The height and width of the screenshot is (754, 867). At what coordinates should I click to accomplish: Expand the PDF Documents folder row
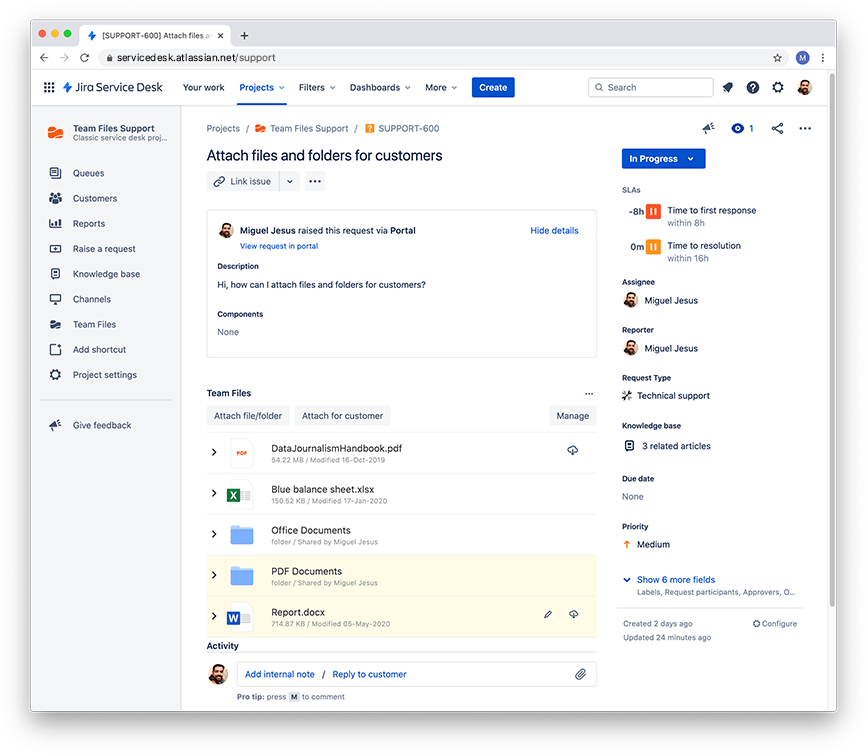(214, 575)
